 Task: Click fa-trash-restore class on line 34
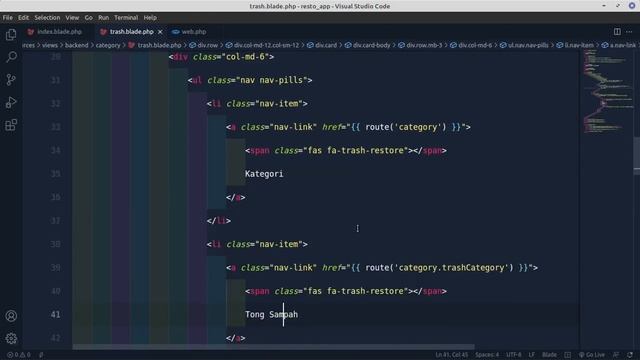[365, 151]
